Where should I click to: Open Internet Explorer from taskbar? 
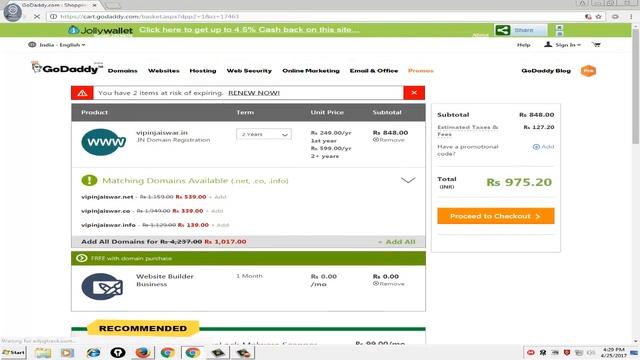click(93, 352)
